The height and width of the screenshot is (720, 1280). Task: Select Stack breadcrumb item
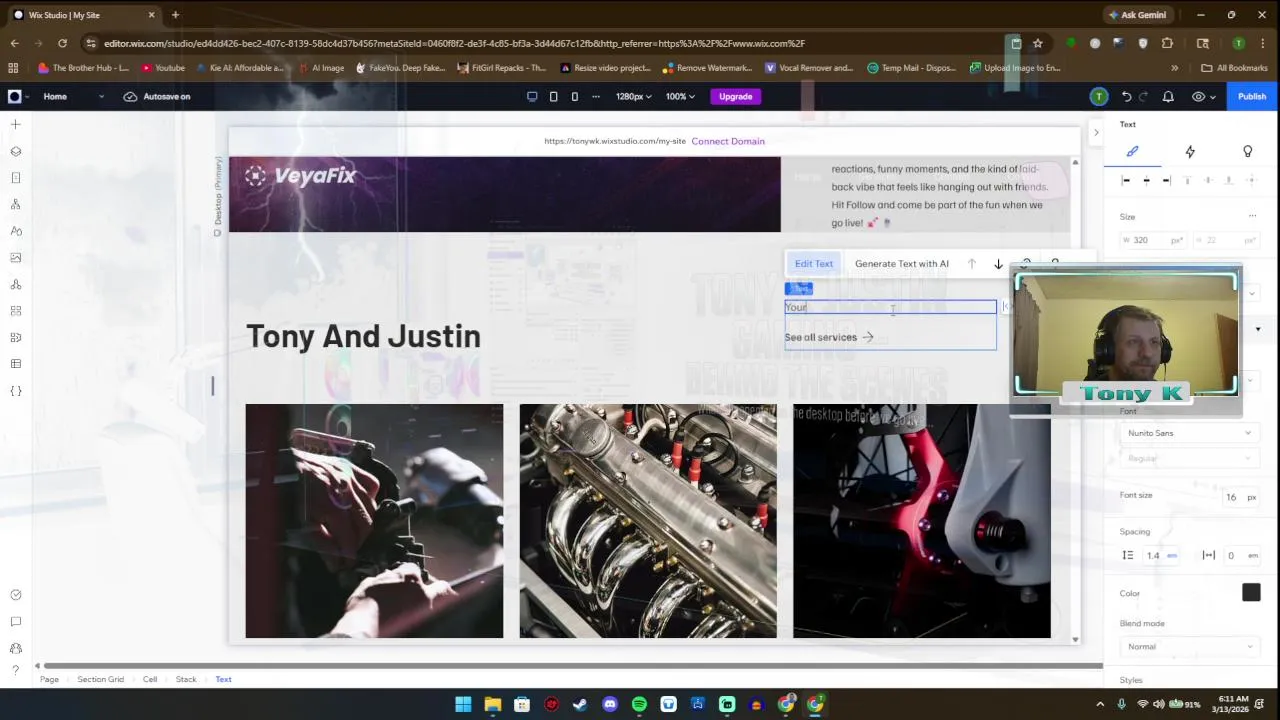186,679
